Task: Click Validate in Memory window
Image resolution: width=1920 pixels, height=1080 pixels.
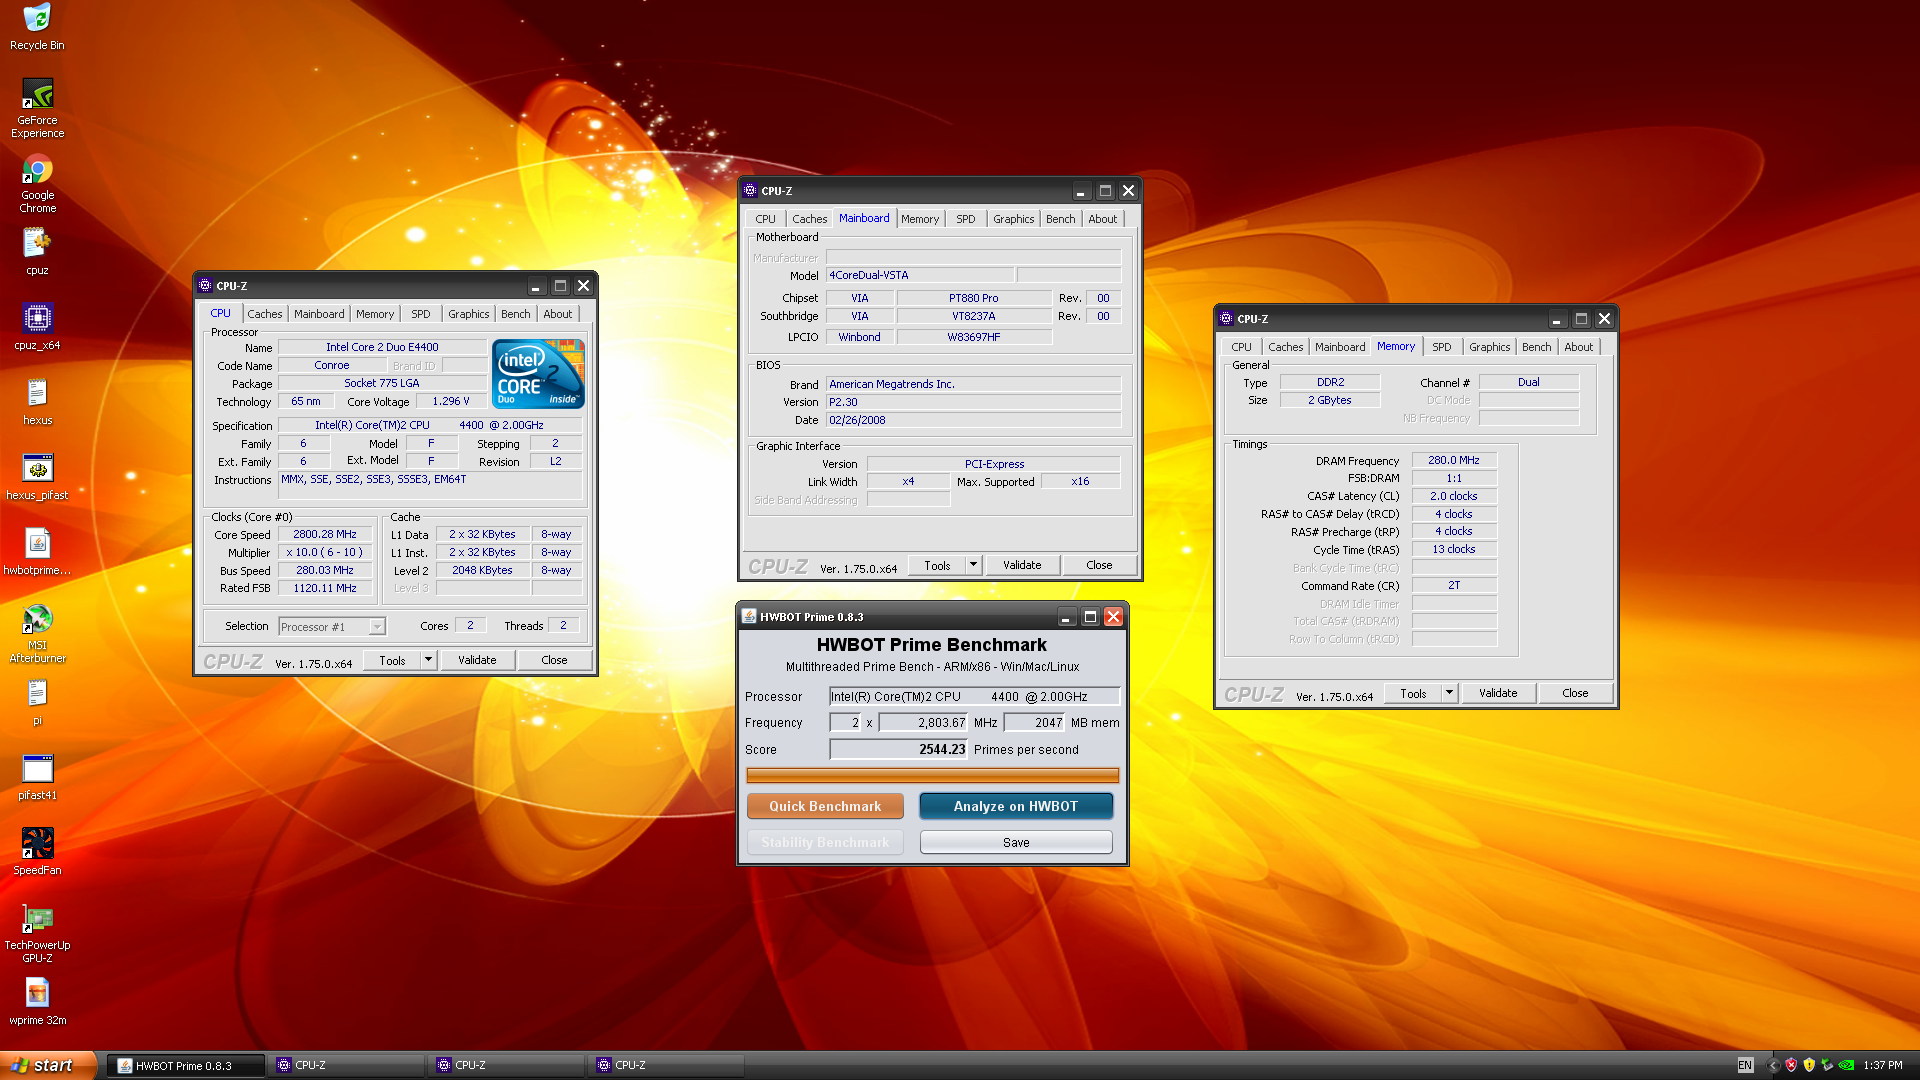Action: point(1498,693)
